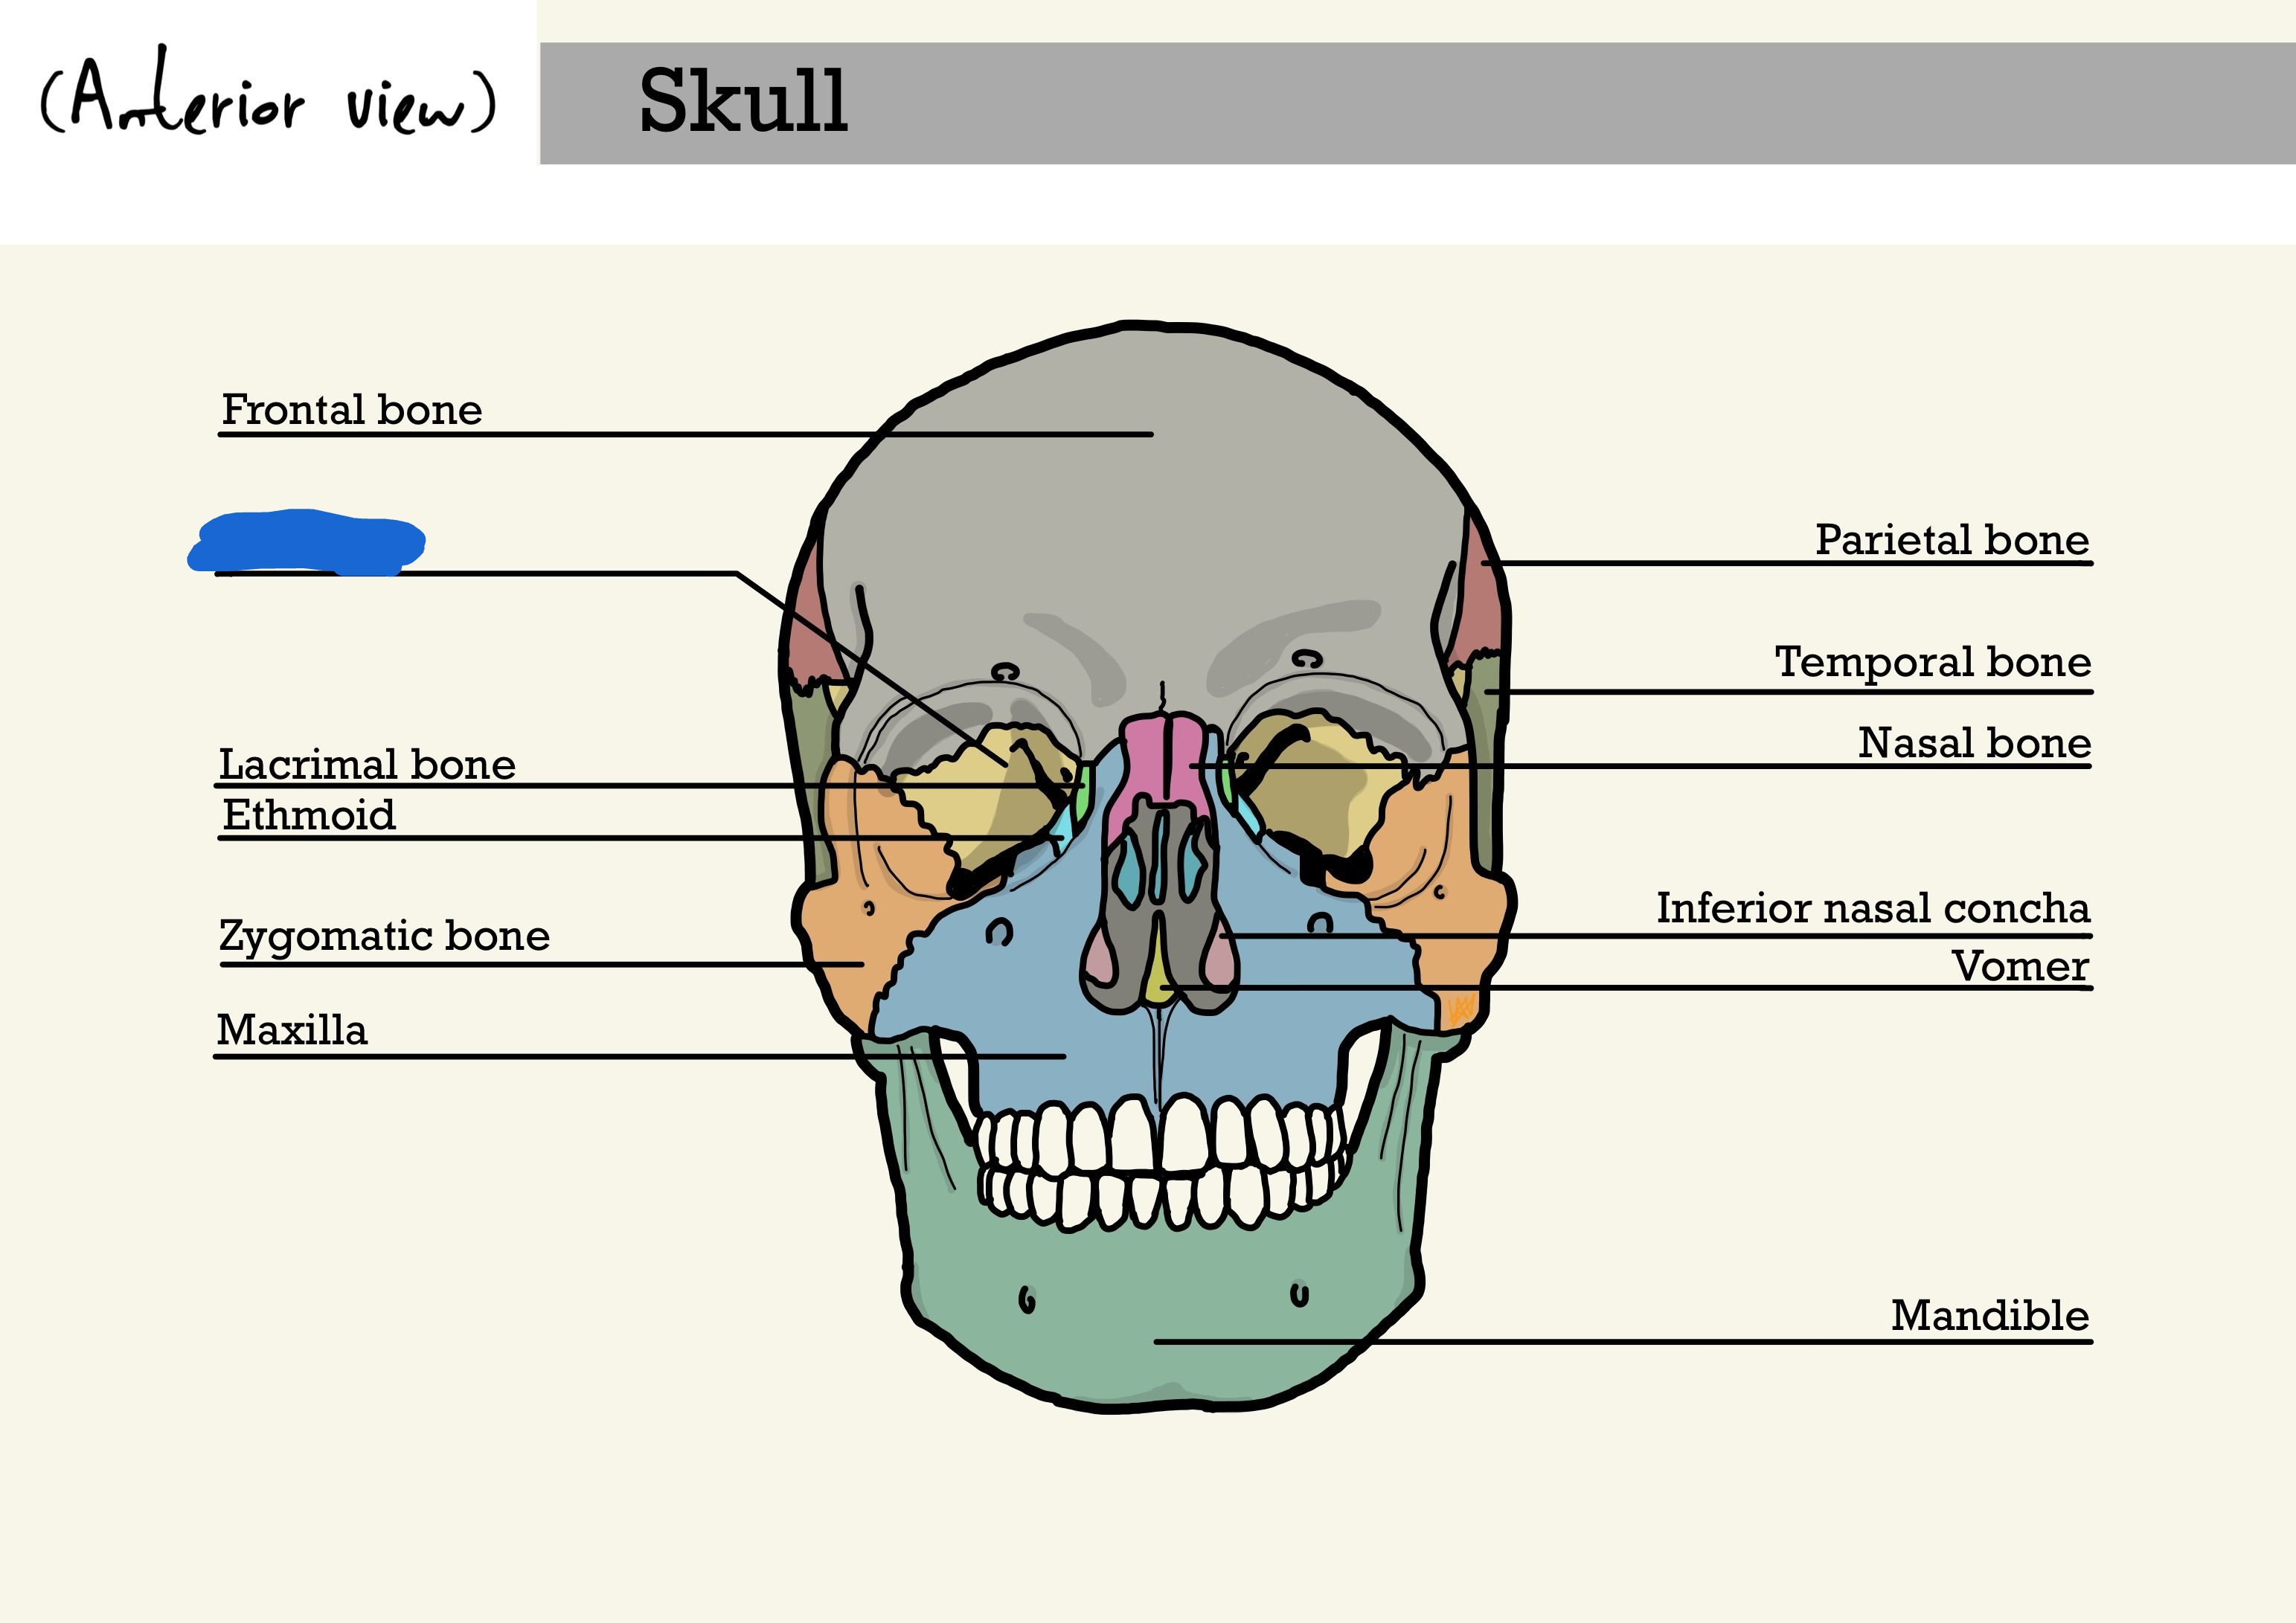The image size is (2296, 1623).
Task: Select the "Zygomatic bone" label
Action: pyautogui.click(x=385, y=937)
